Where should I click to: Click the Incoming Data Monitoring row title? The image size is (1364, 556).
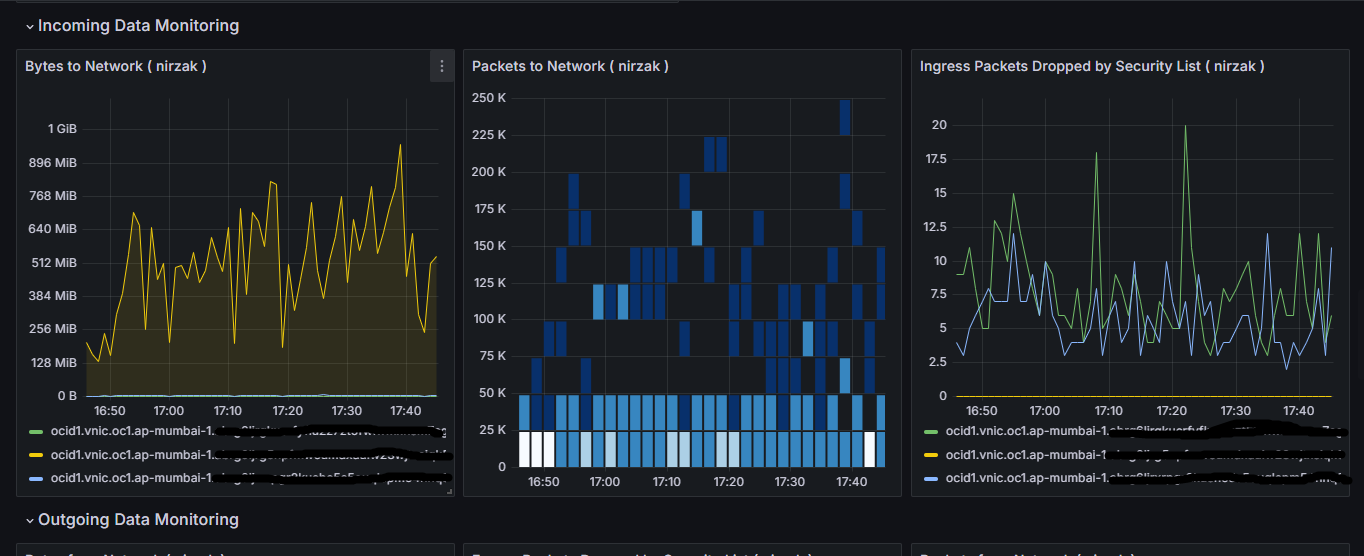[x=138, y=26]
